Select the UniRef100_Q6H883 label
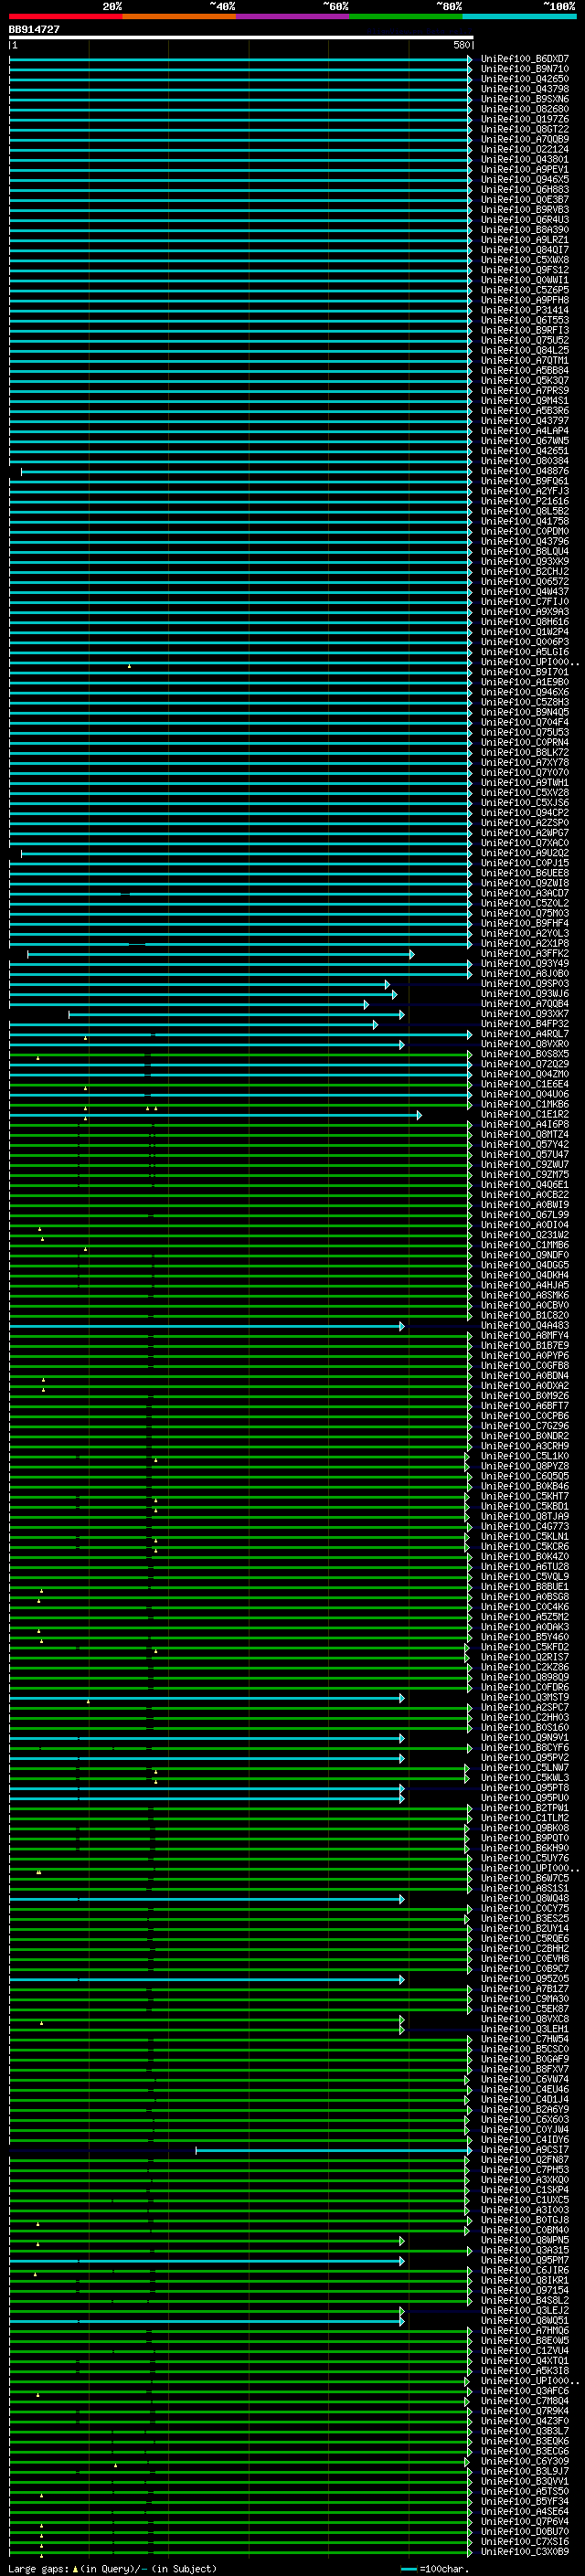Image resolution: width=585 pixels, height=2576 pixels. (x=525, y=189)
